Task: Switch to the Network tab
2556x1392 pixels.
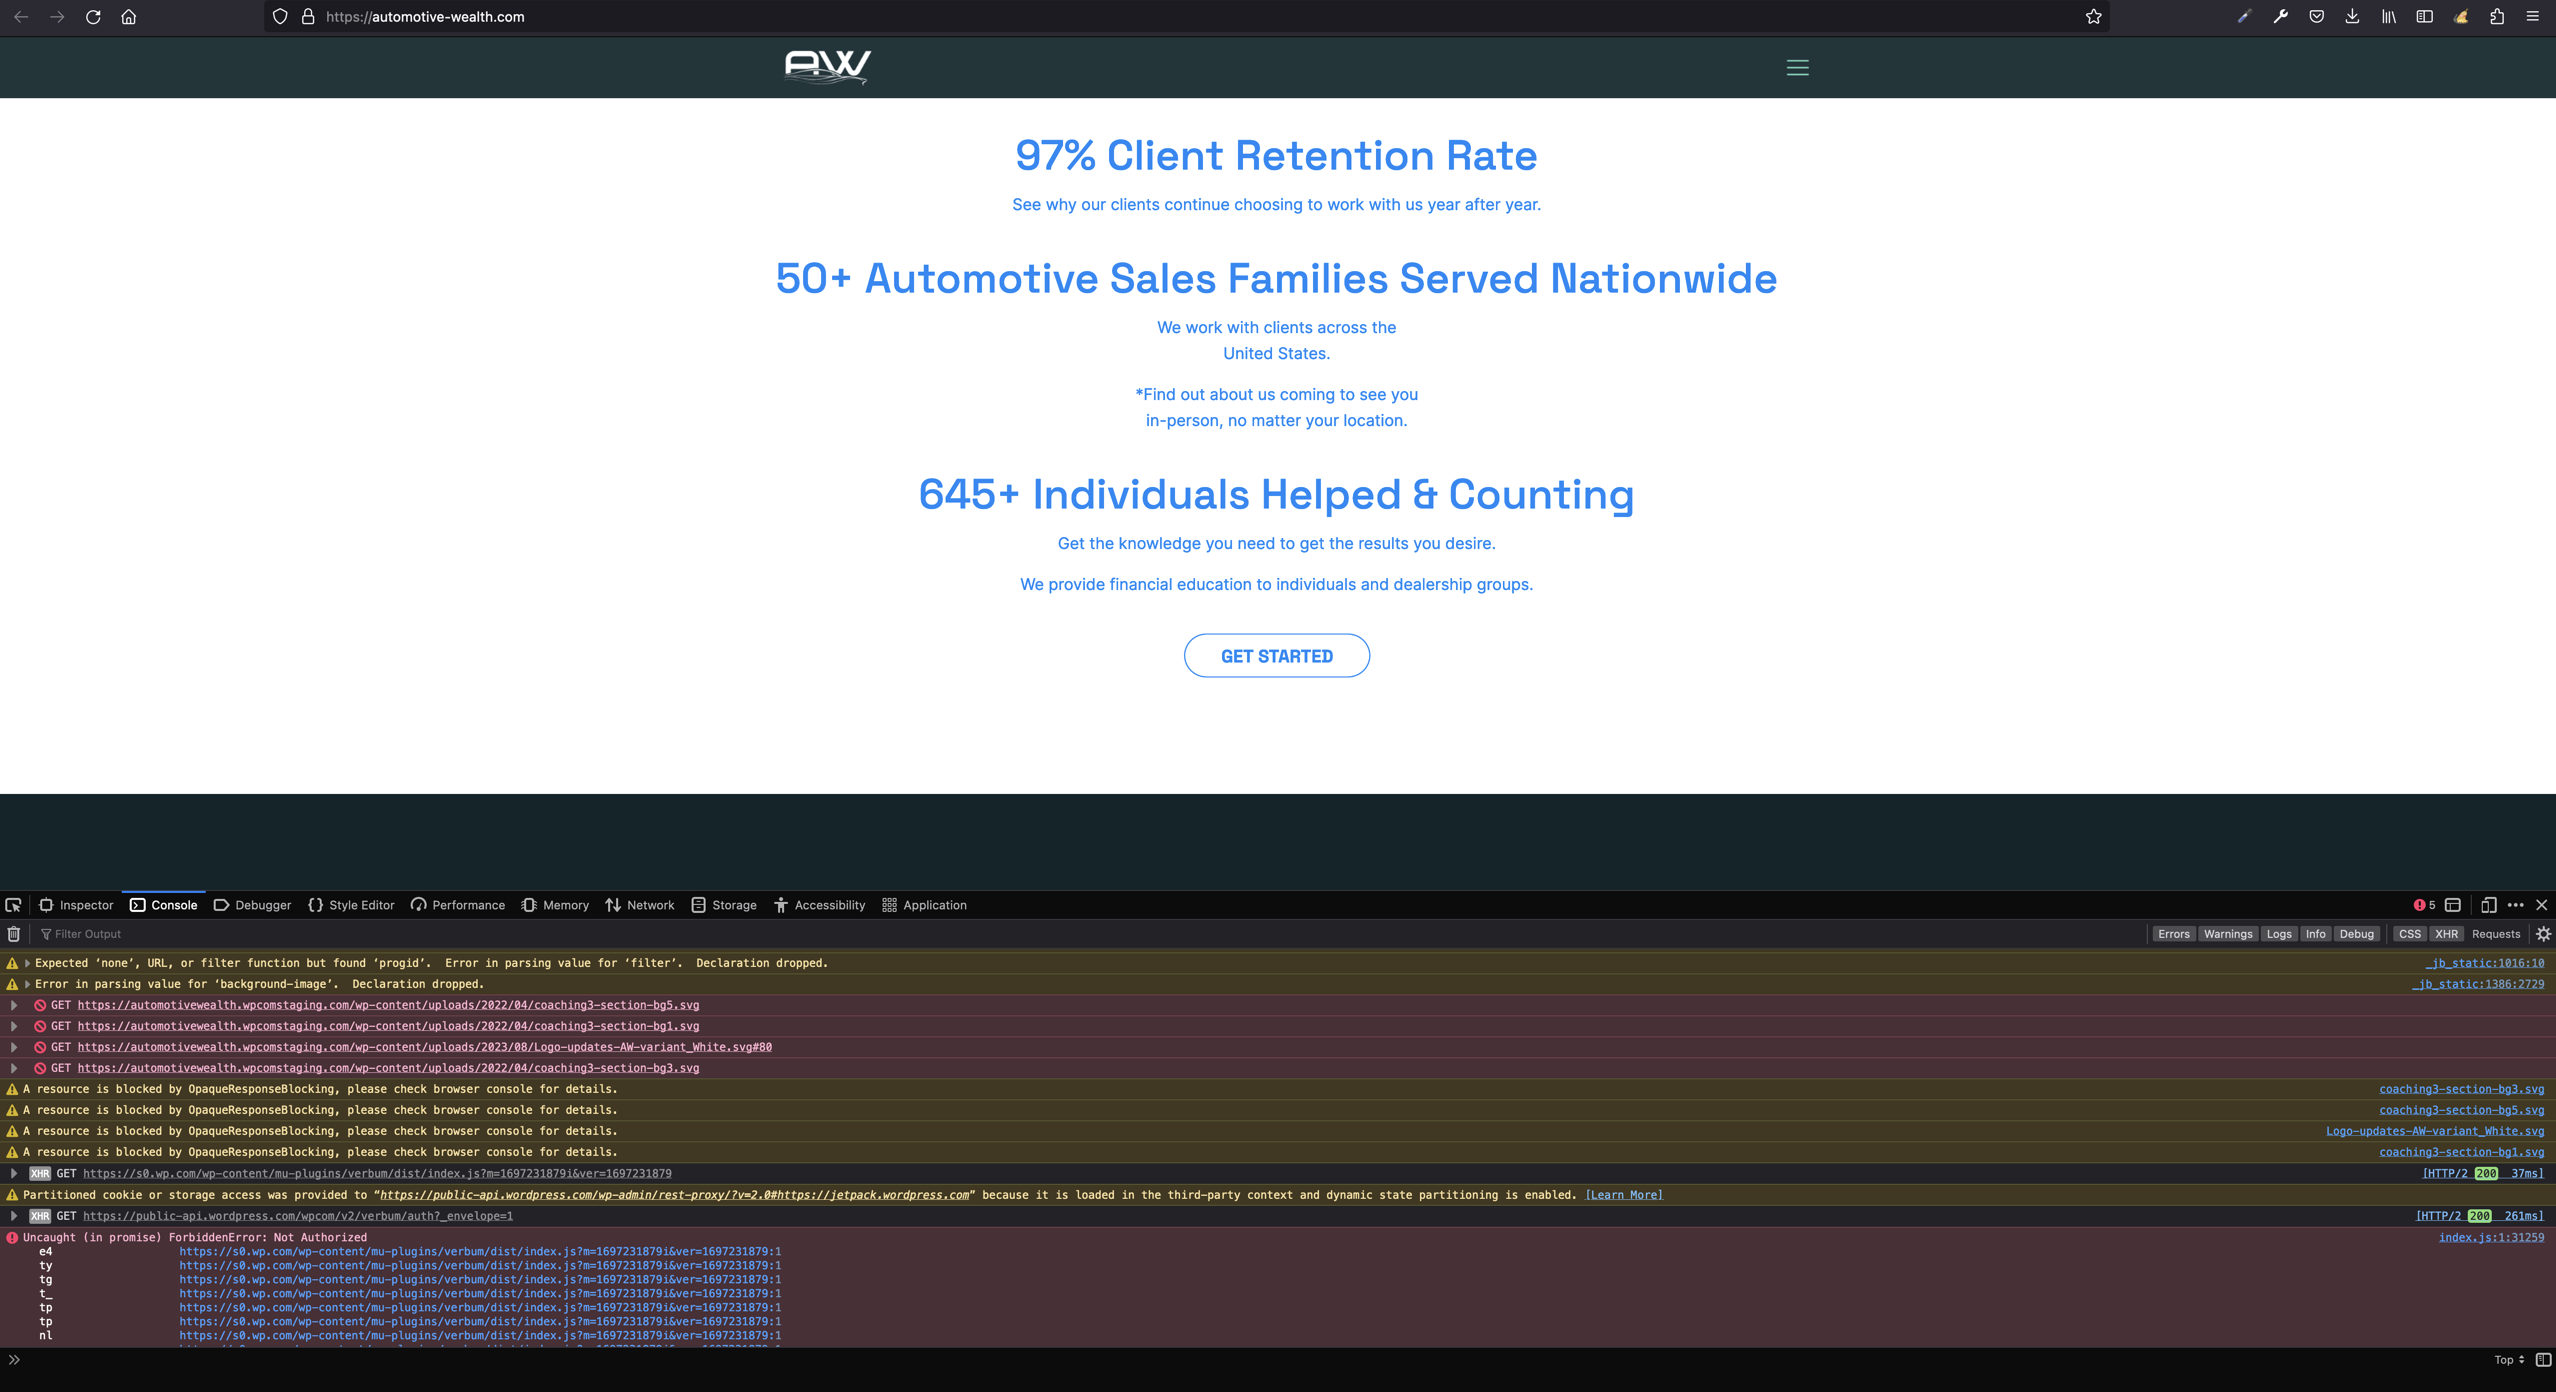Action: click(640, 905)
